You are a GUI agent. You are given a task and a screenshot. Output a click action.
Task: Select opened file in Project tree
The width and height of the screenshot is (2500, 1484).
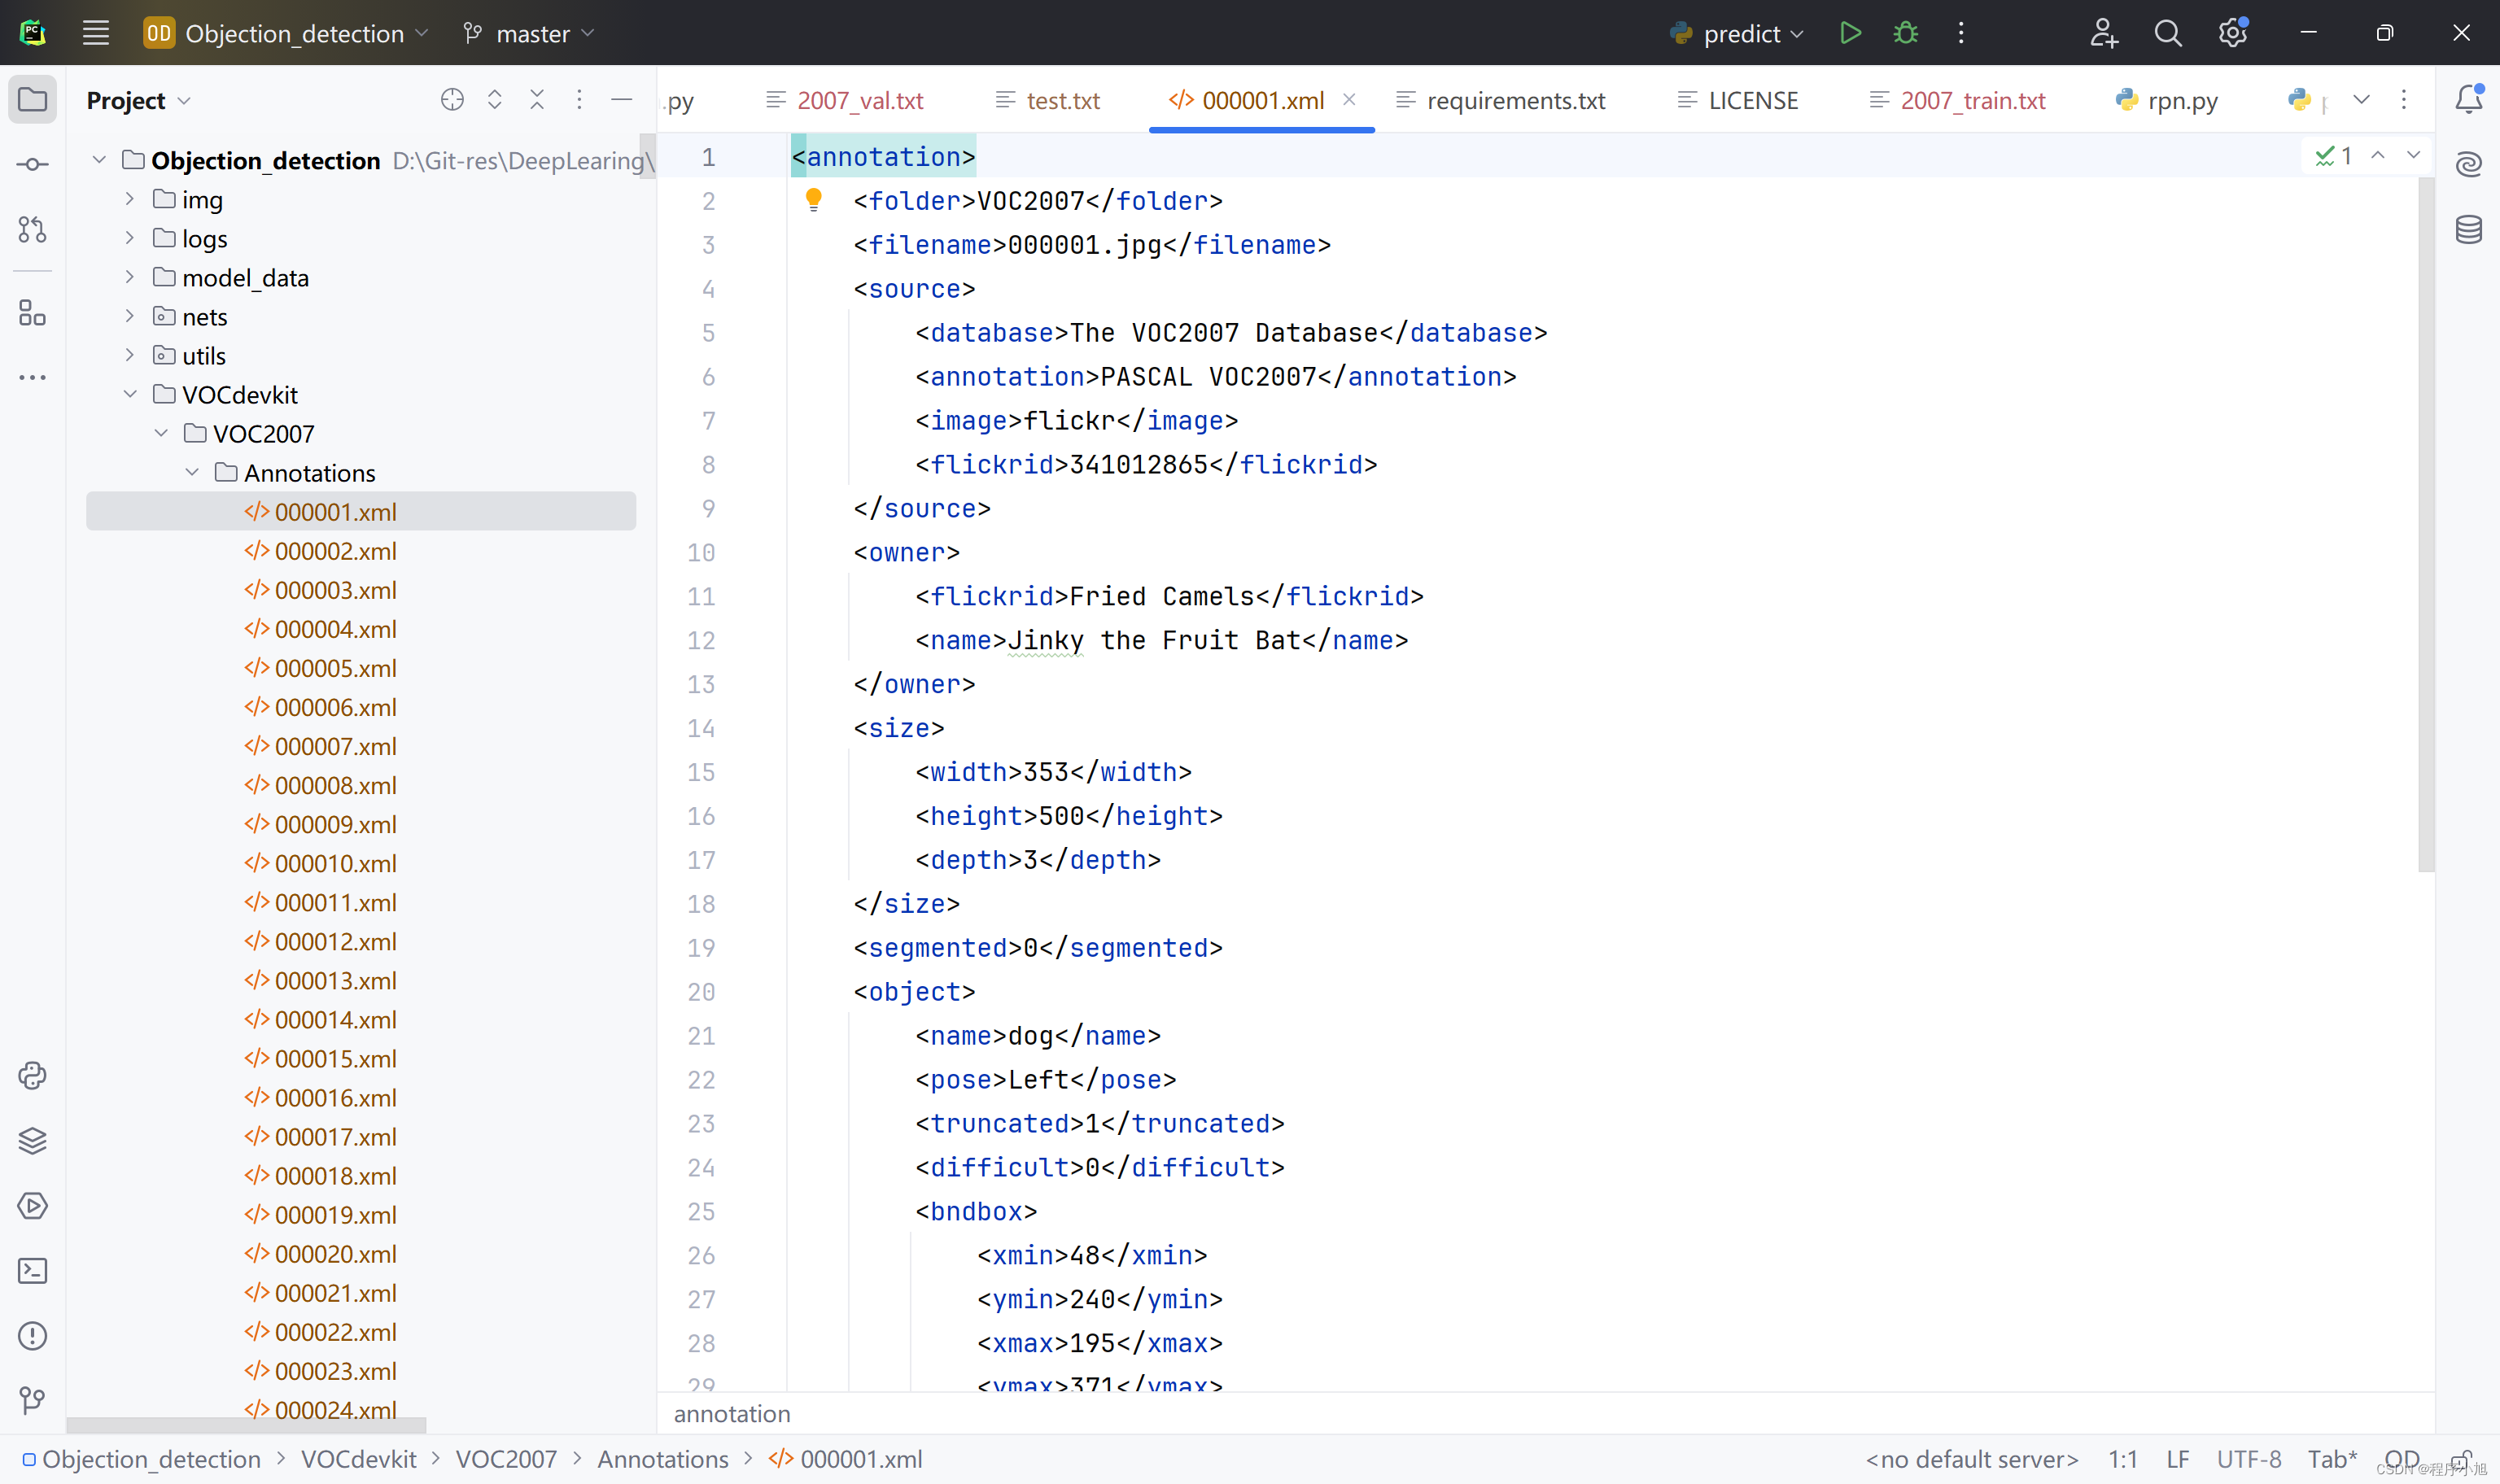452,99
